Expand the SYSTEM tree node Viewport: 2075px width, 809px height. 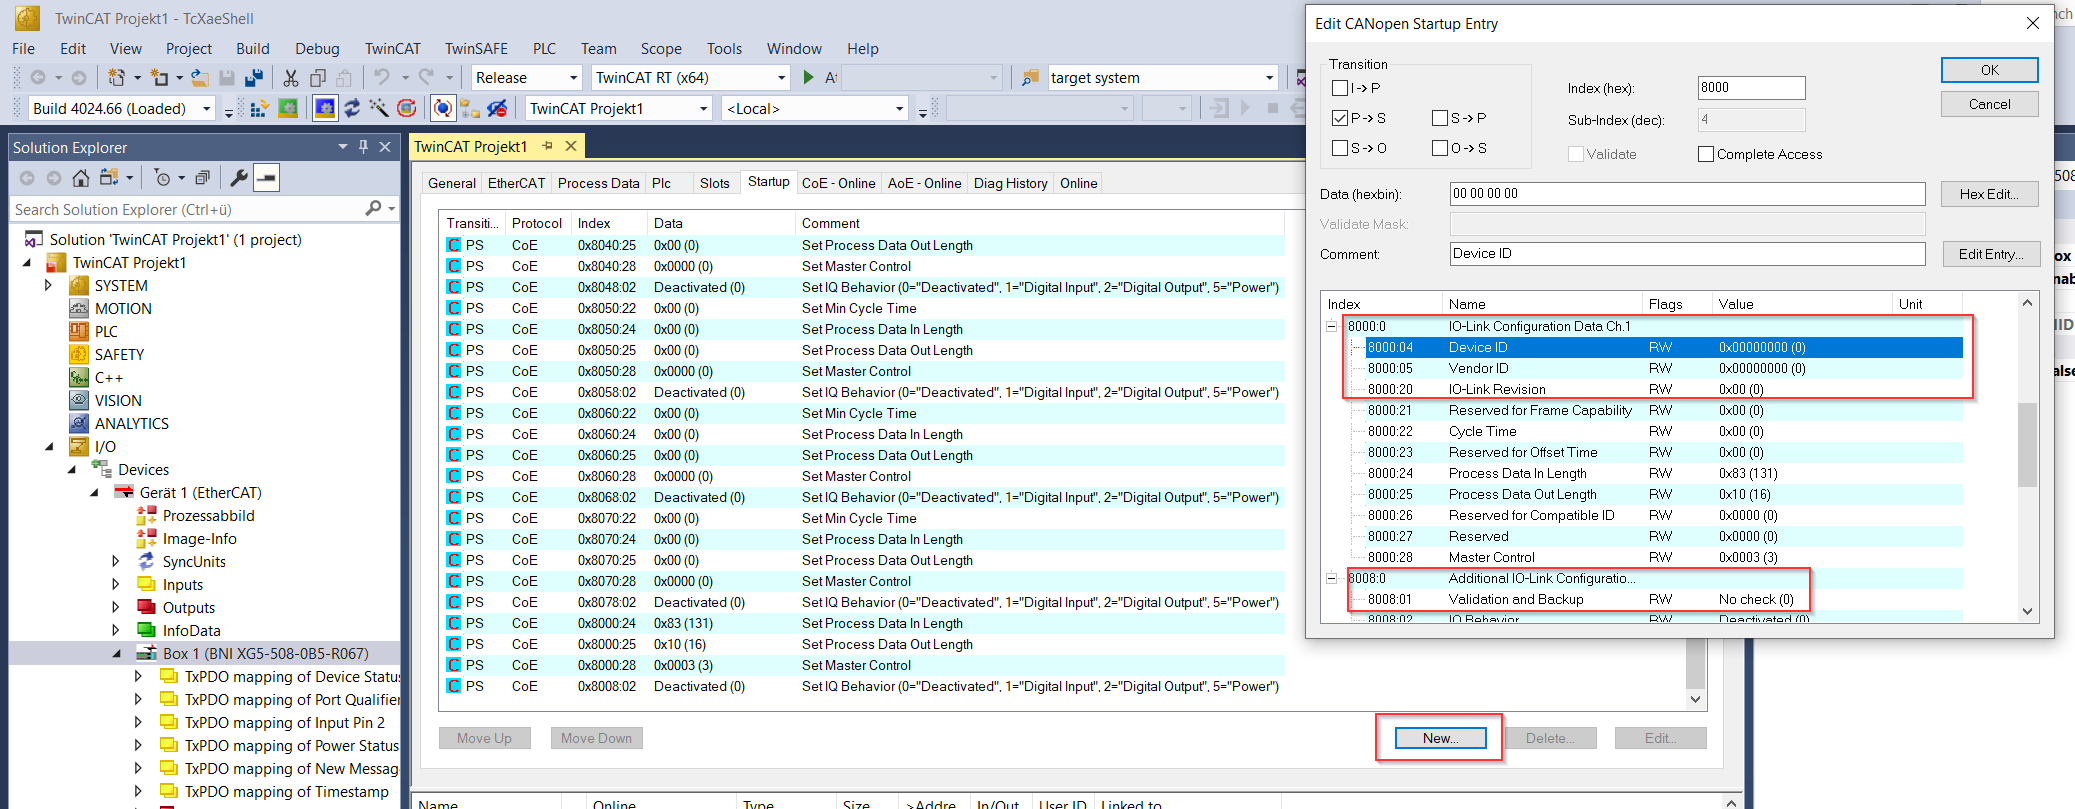pyautogui.click(x=48, y=285)
